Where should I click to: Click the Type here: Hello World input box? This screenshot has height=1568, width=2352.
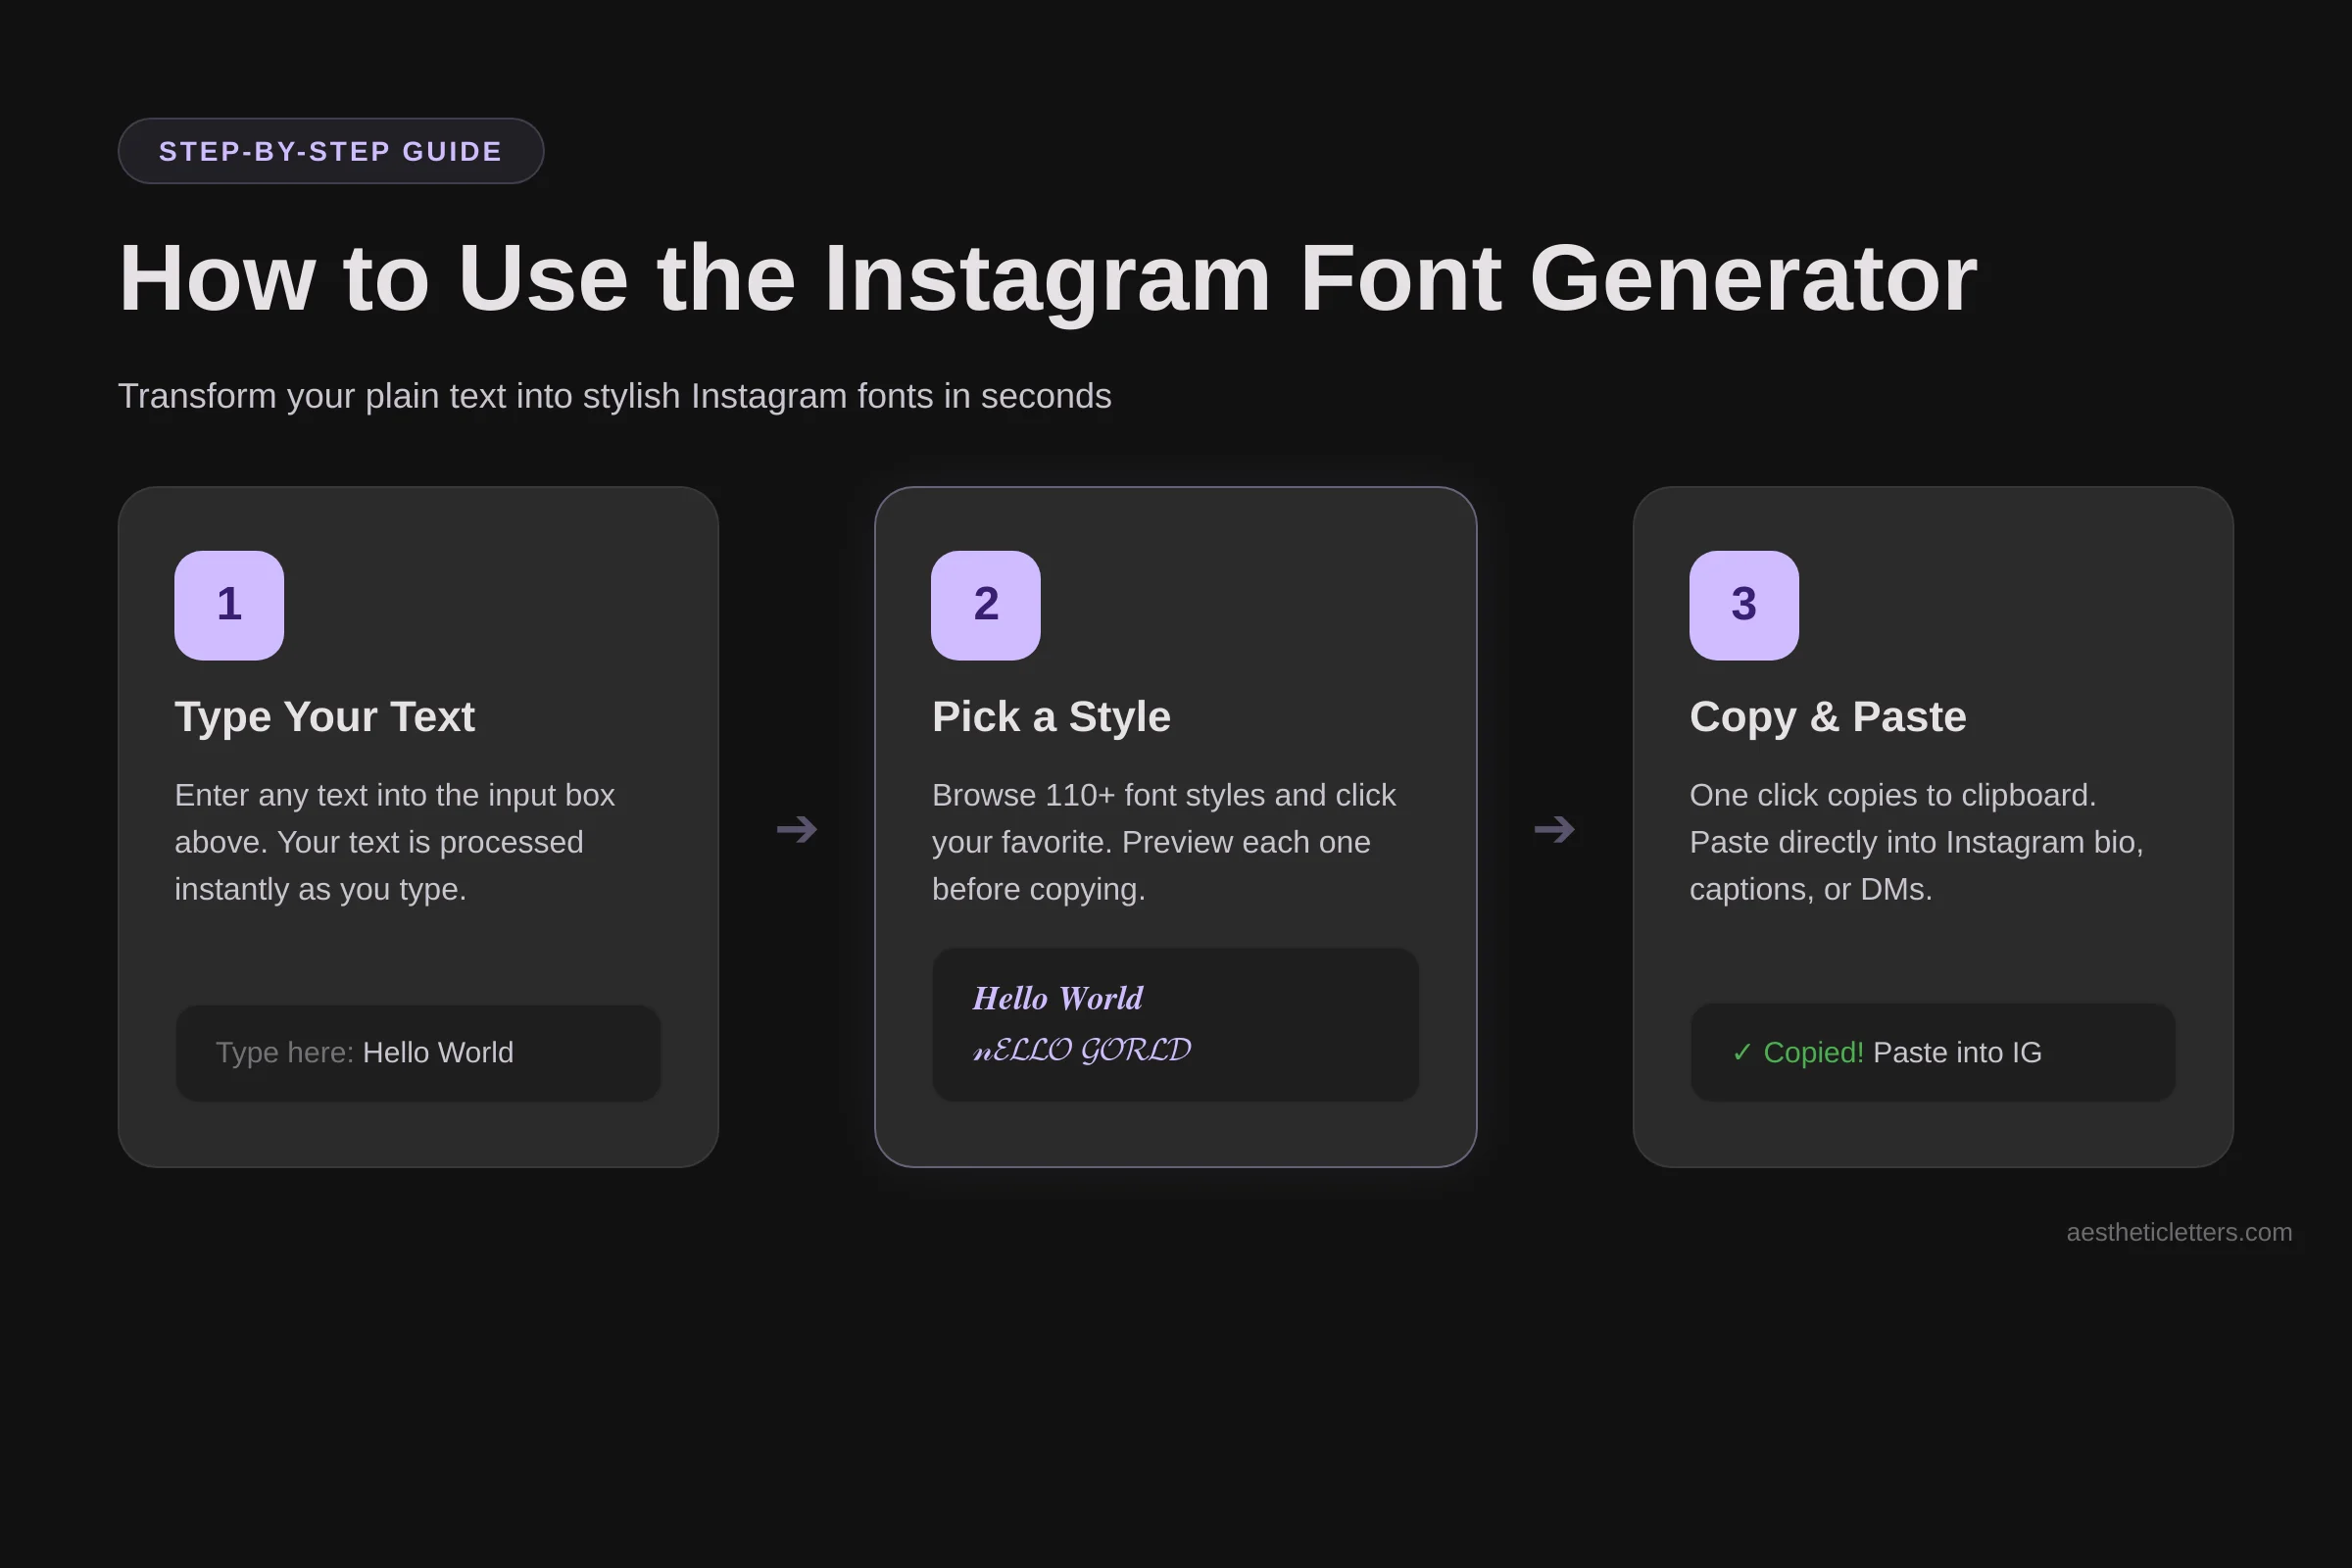(x=418, y=1053)
